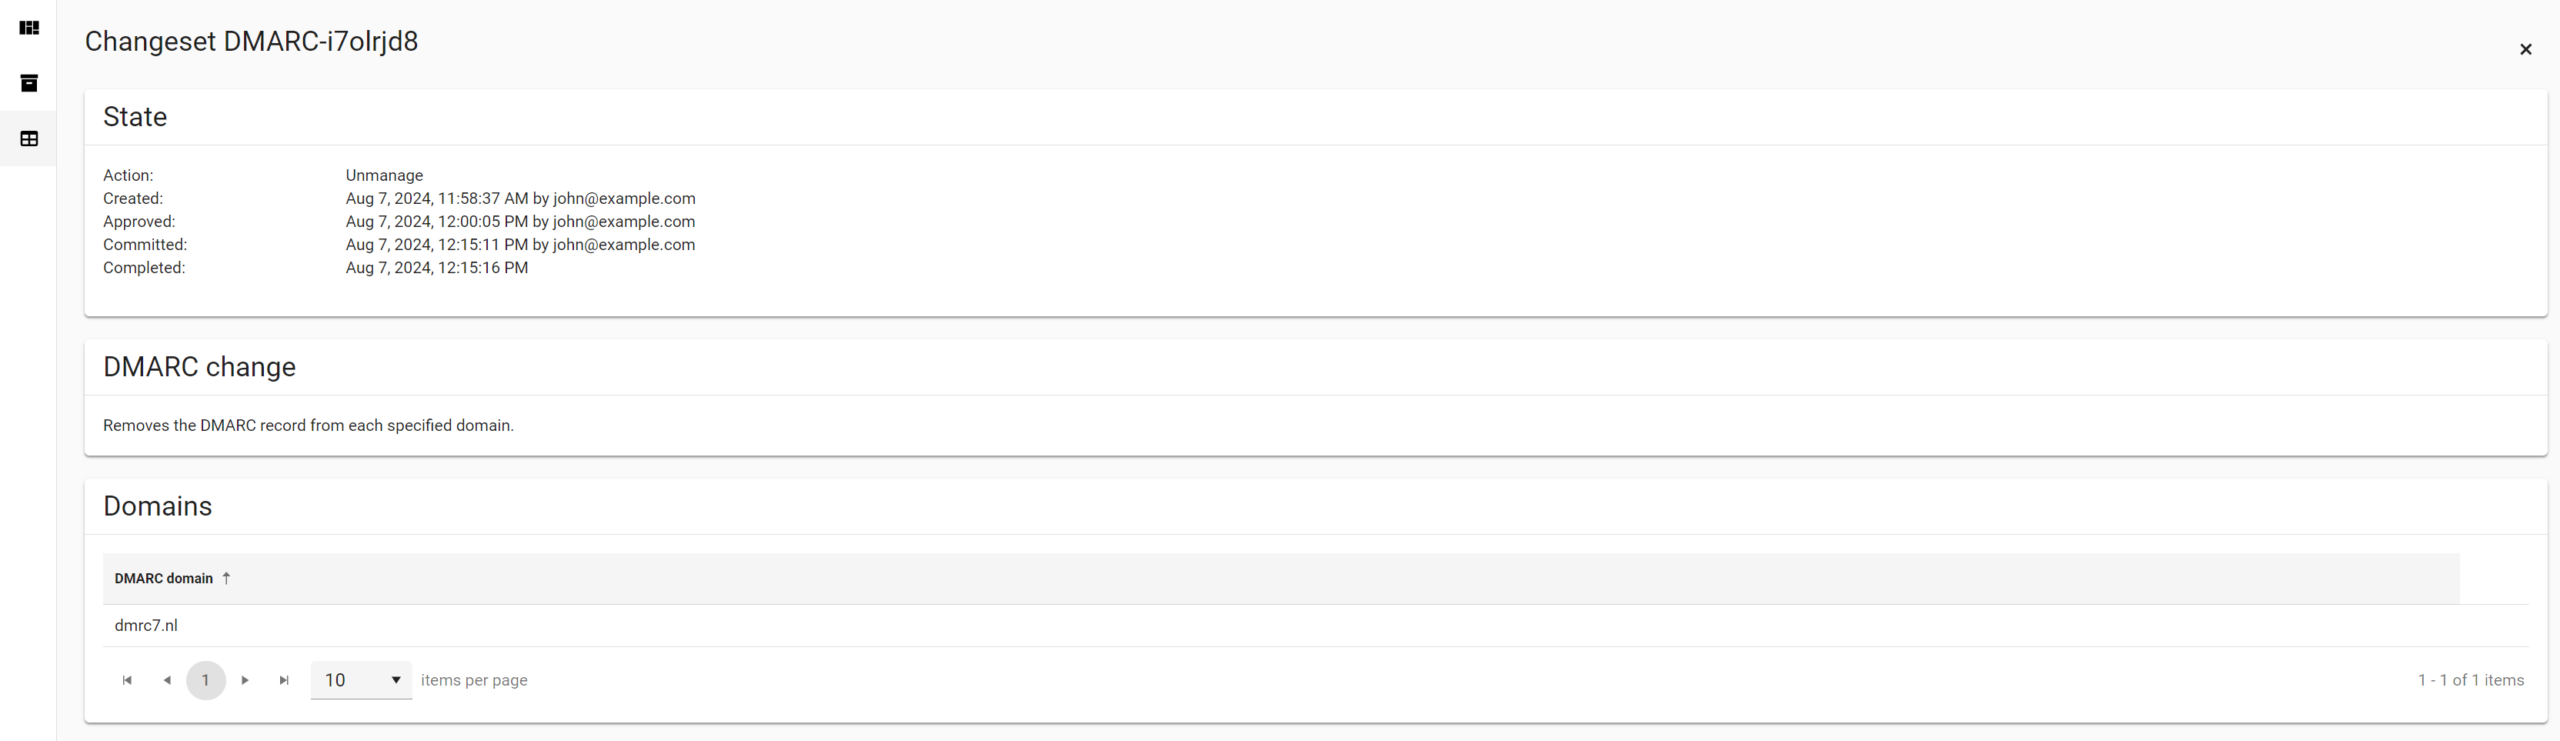
Task: Jump to the last page of domains
Action: pos(284,680)
